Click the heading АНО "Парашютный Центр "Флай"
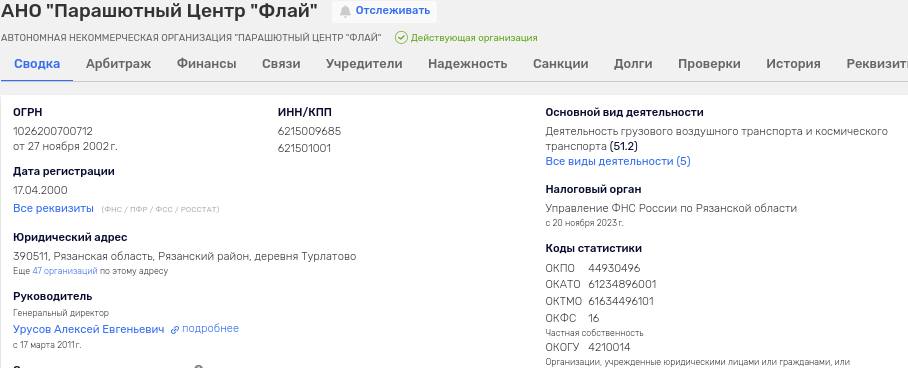This screenshot has height=368, width=908. pos(160,10)
